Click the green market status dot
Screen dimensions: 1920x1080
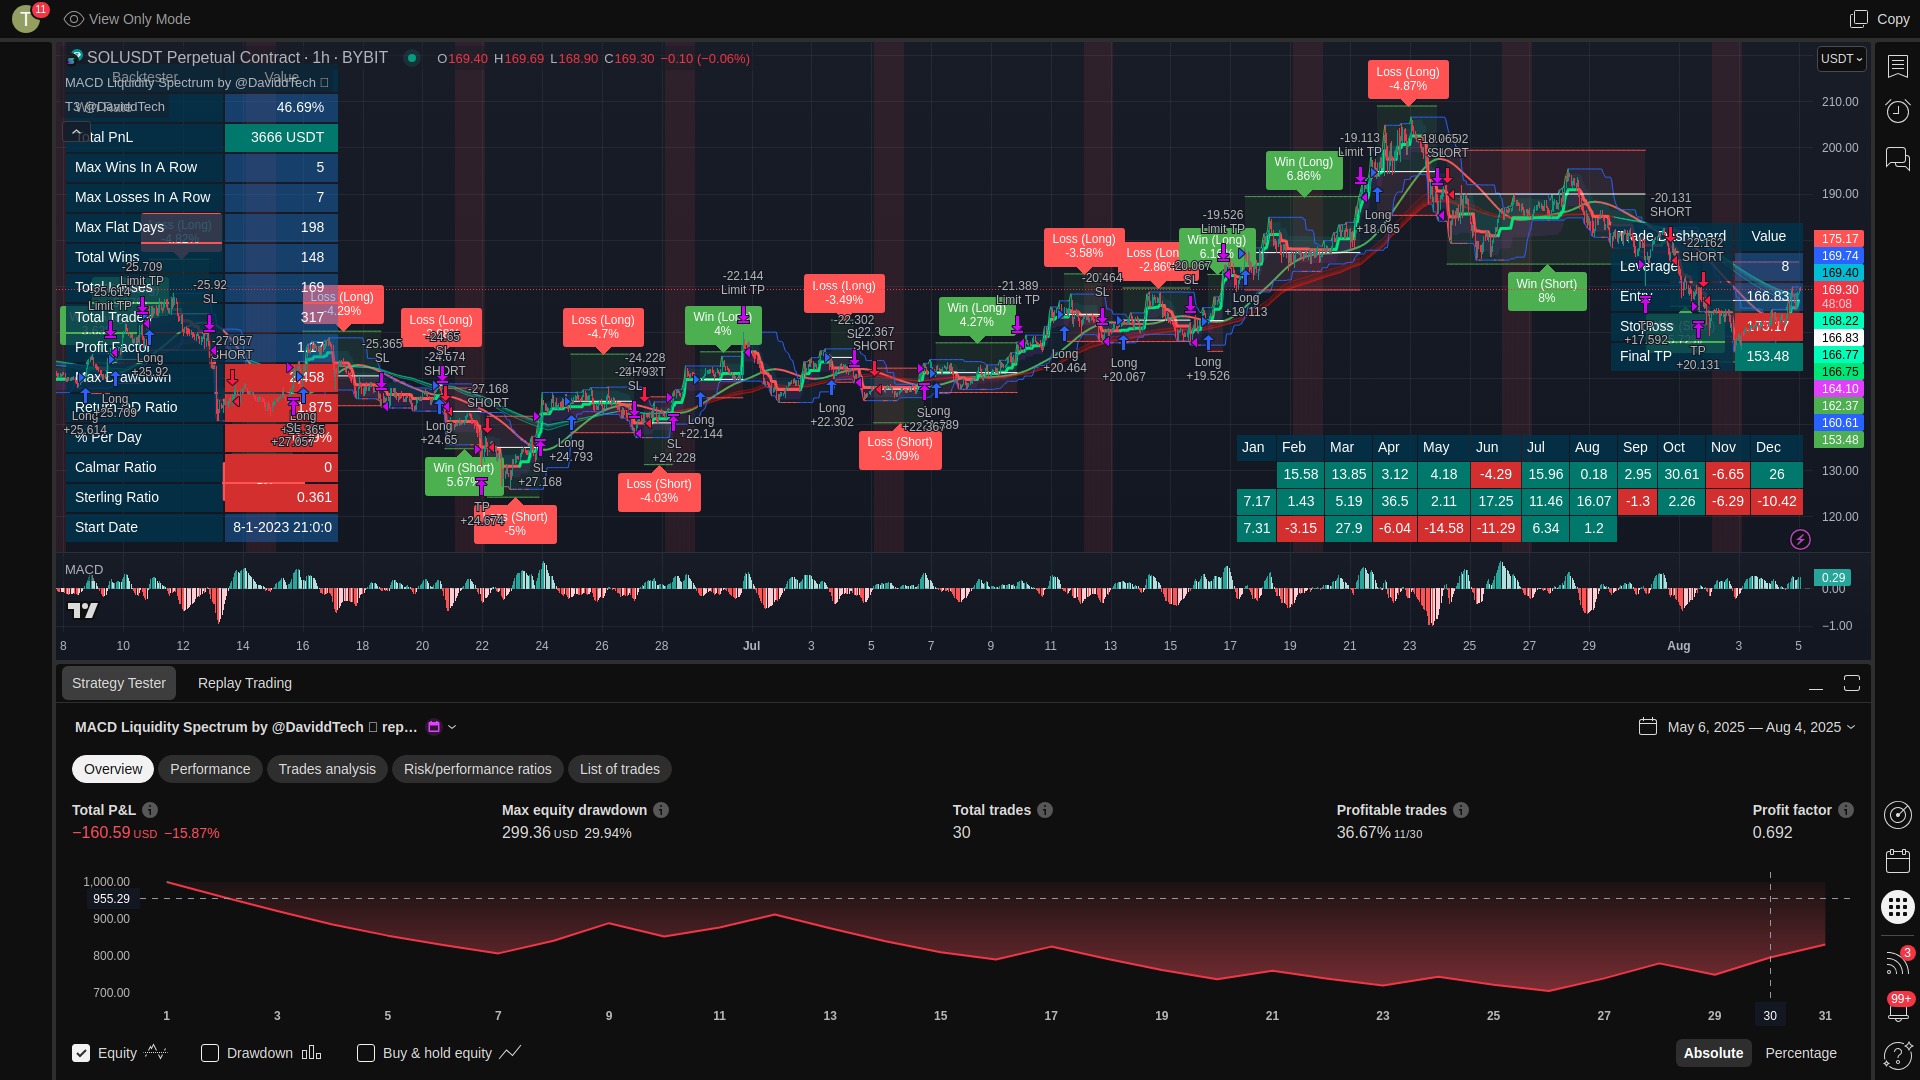click(x=411, y=58)
